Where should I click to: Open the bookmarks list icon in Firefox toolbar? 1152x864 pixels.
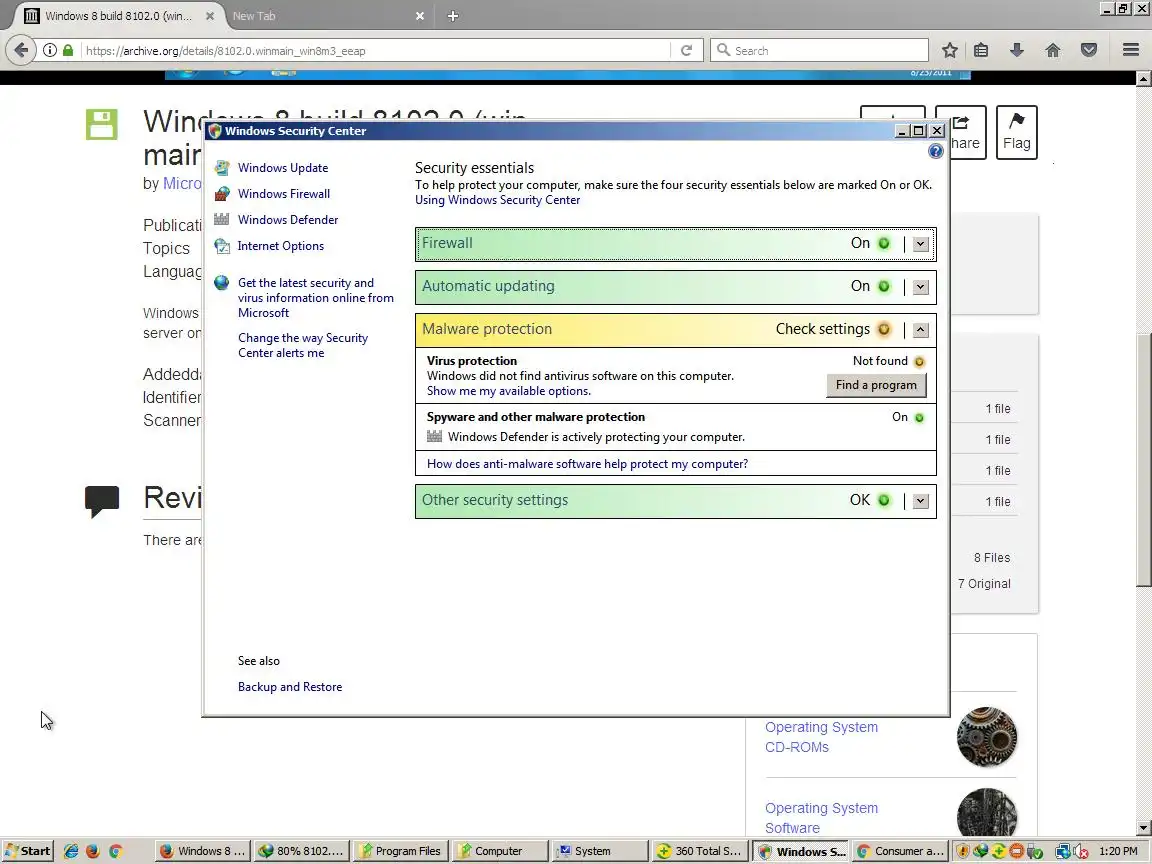coord(981,50)
